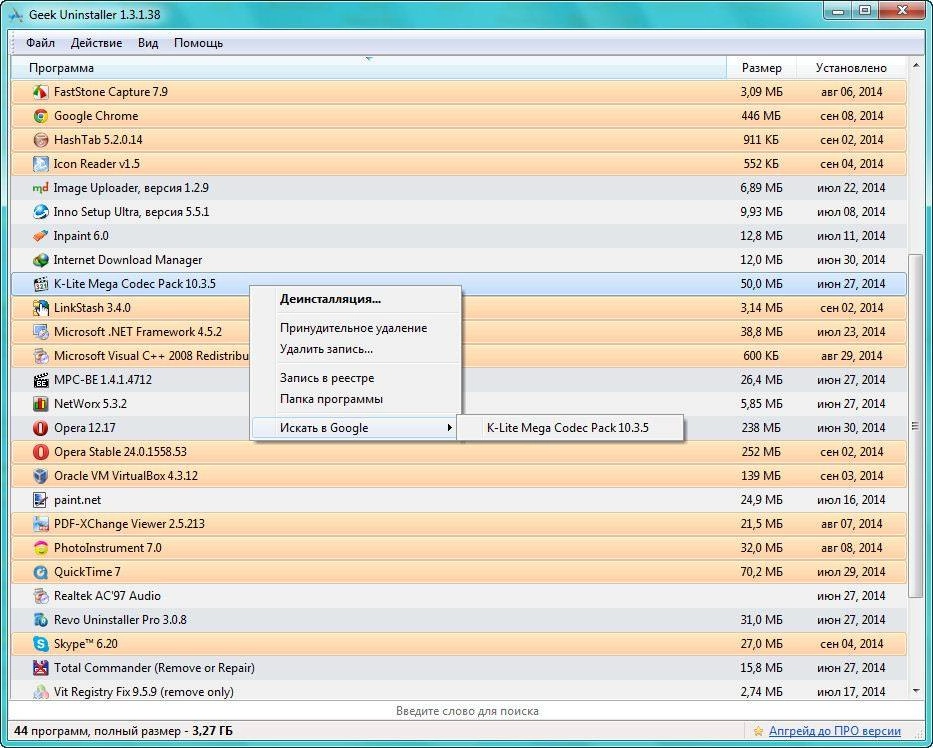Click the Inno Setup Ultra icon

(40, 212)
